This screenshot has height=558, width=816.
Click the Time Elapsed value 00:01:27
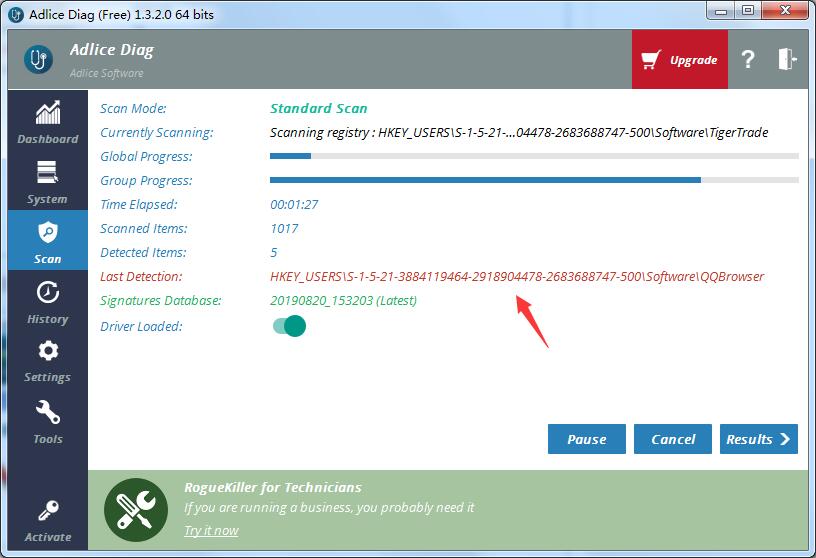(x=294, y=205)
